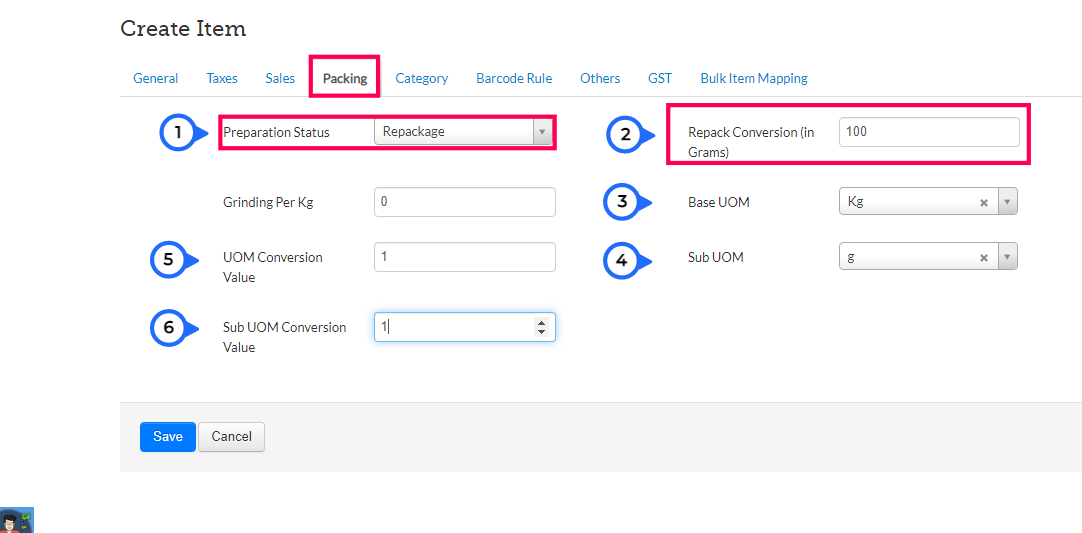Expand the Base UOM dropdown arrow
This screenshot has width=1082, height=533.
click(1007, 202)
